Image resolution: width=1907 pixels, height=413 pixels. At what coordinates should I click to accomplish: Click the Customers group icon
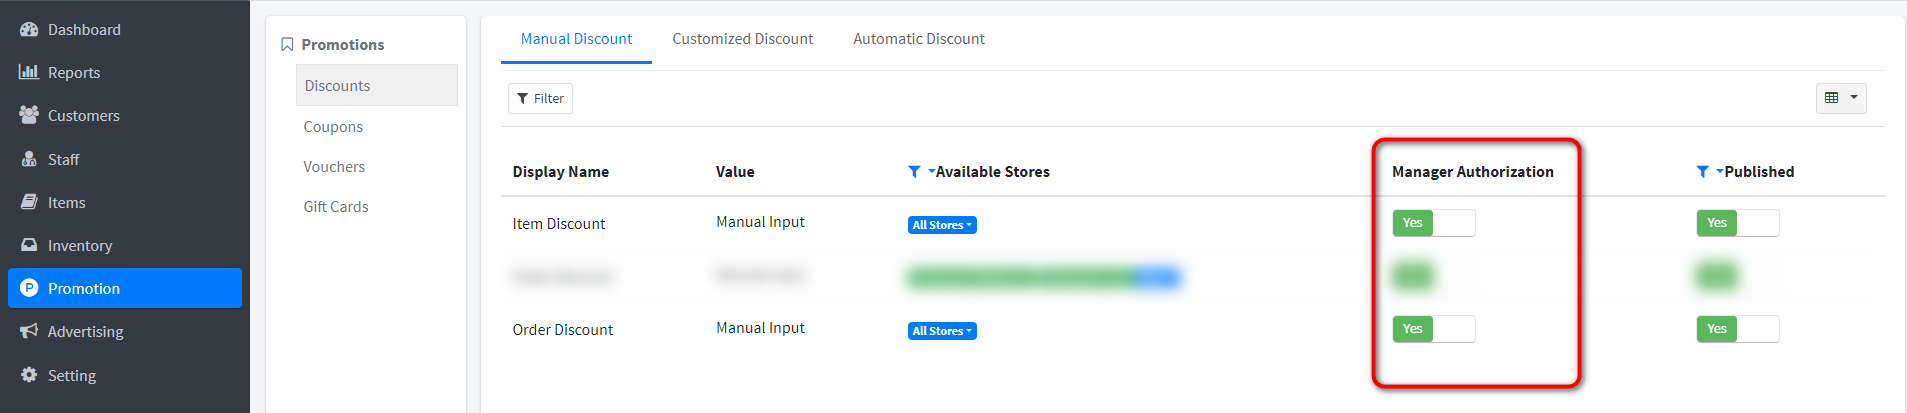click(x=29, y=115)
